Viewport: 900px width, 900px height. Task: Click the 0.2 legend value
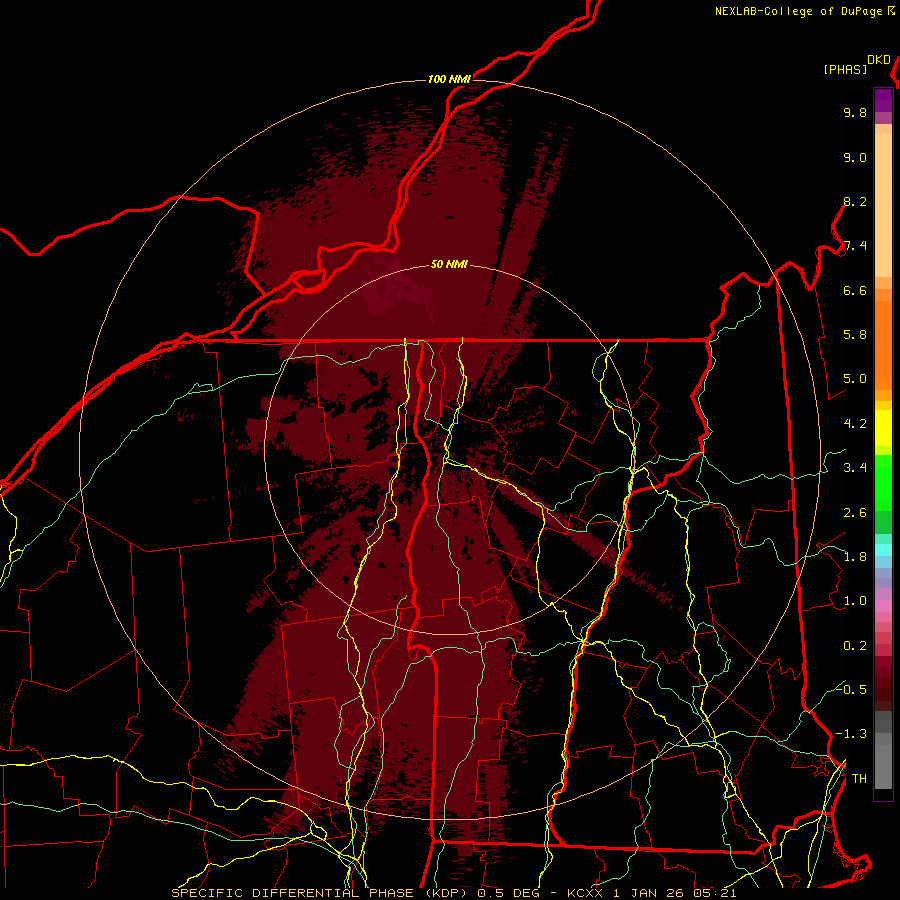click(x=855, y=646)
